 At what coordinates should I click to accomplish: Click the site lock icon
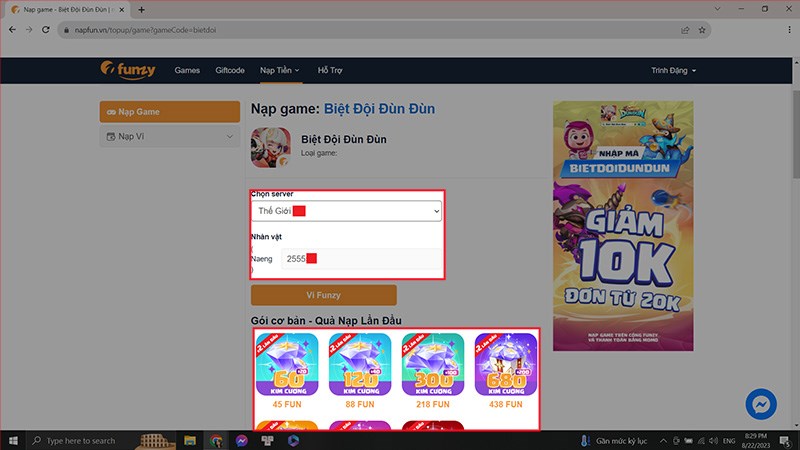66,30
